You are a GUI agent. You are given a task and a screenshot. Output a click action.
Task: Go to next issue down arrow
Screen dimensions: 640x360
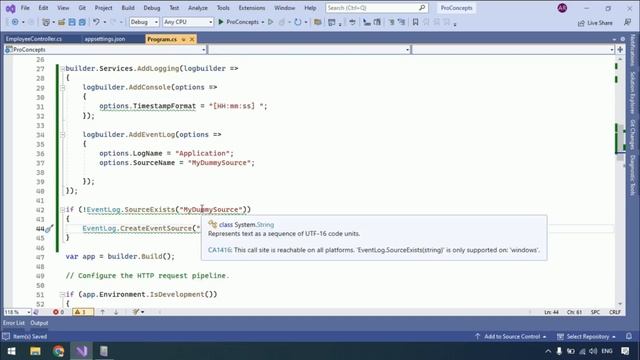pyautogui.click(x=116, y=312)
